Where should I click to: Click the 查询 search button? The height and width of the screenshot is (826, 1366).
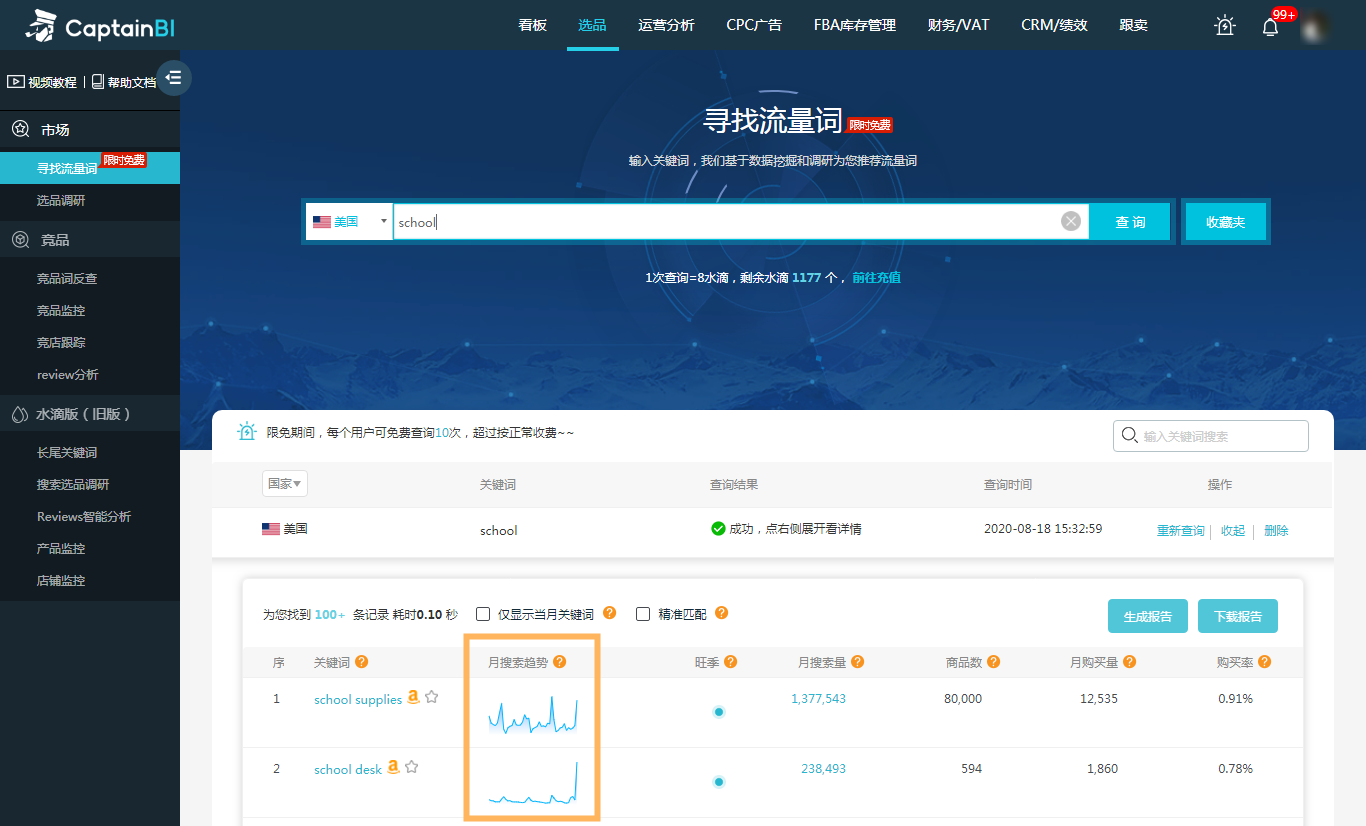pyautogui.click(x=1130, y=222)
